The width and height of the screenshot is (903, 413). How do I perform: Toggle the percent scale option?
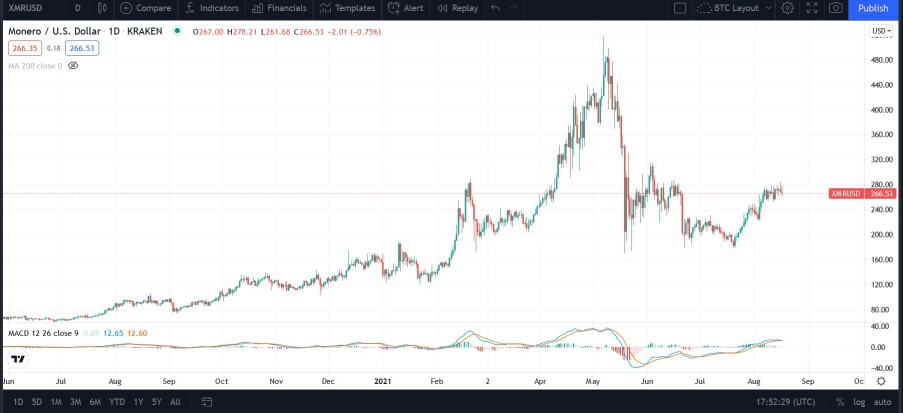pos(840,402)
